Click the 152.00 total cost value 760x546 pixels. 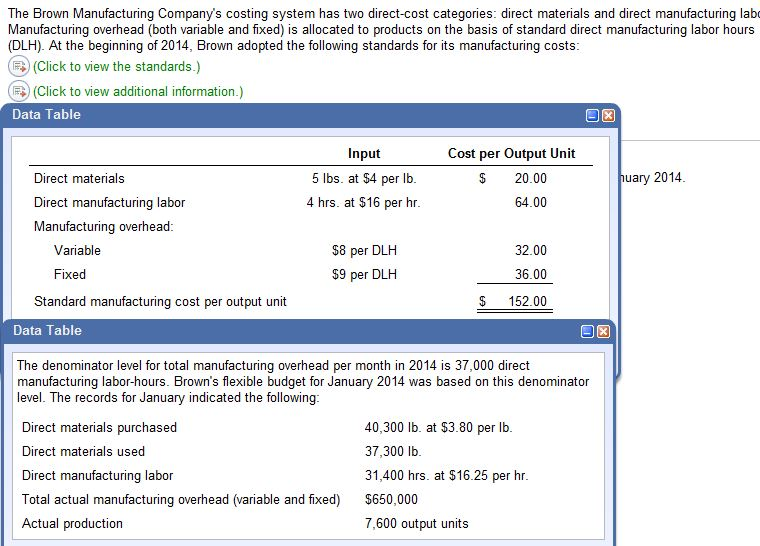point(527,302)
